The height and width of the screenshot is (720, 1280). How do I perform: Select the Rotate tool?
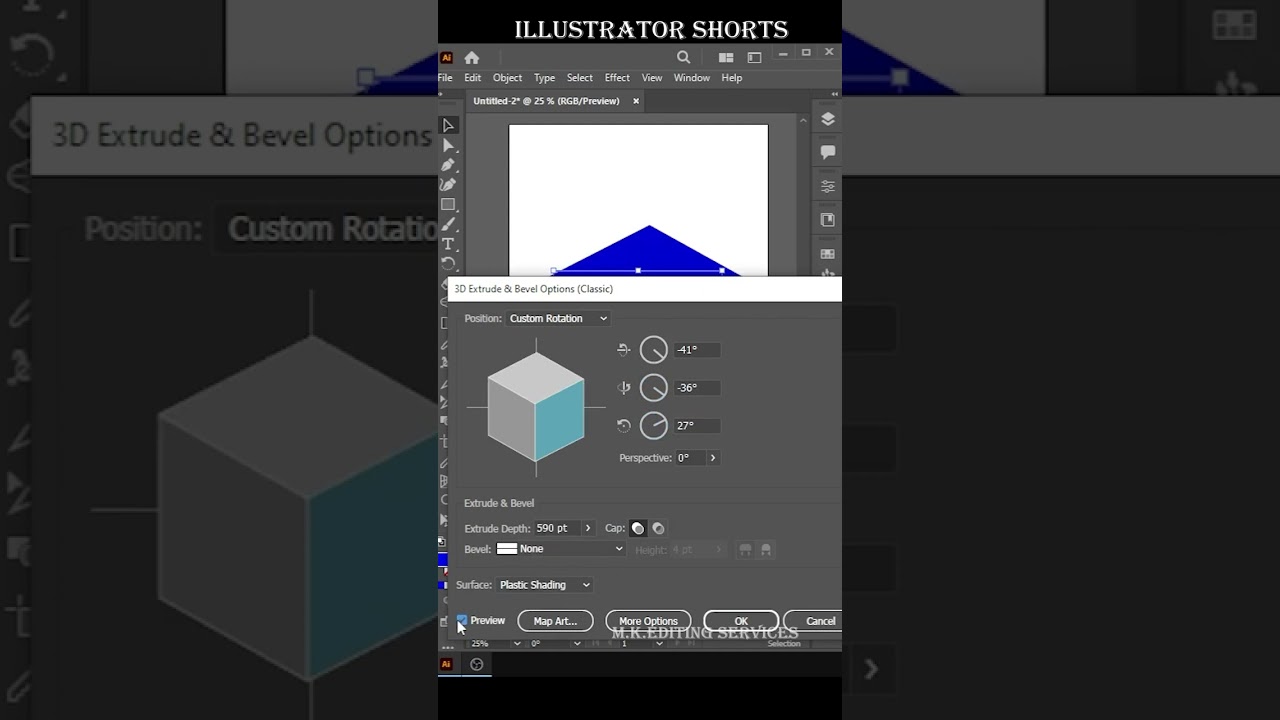tap(448, 264)
